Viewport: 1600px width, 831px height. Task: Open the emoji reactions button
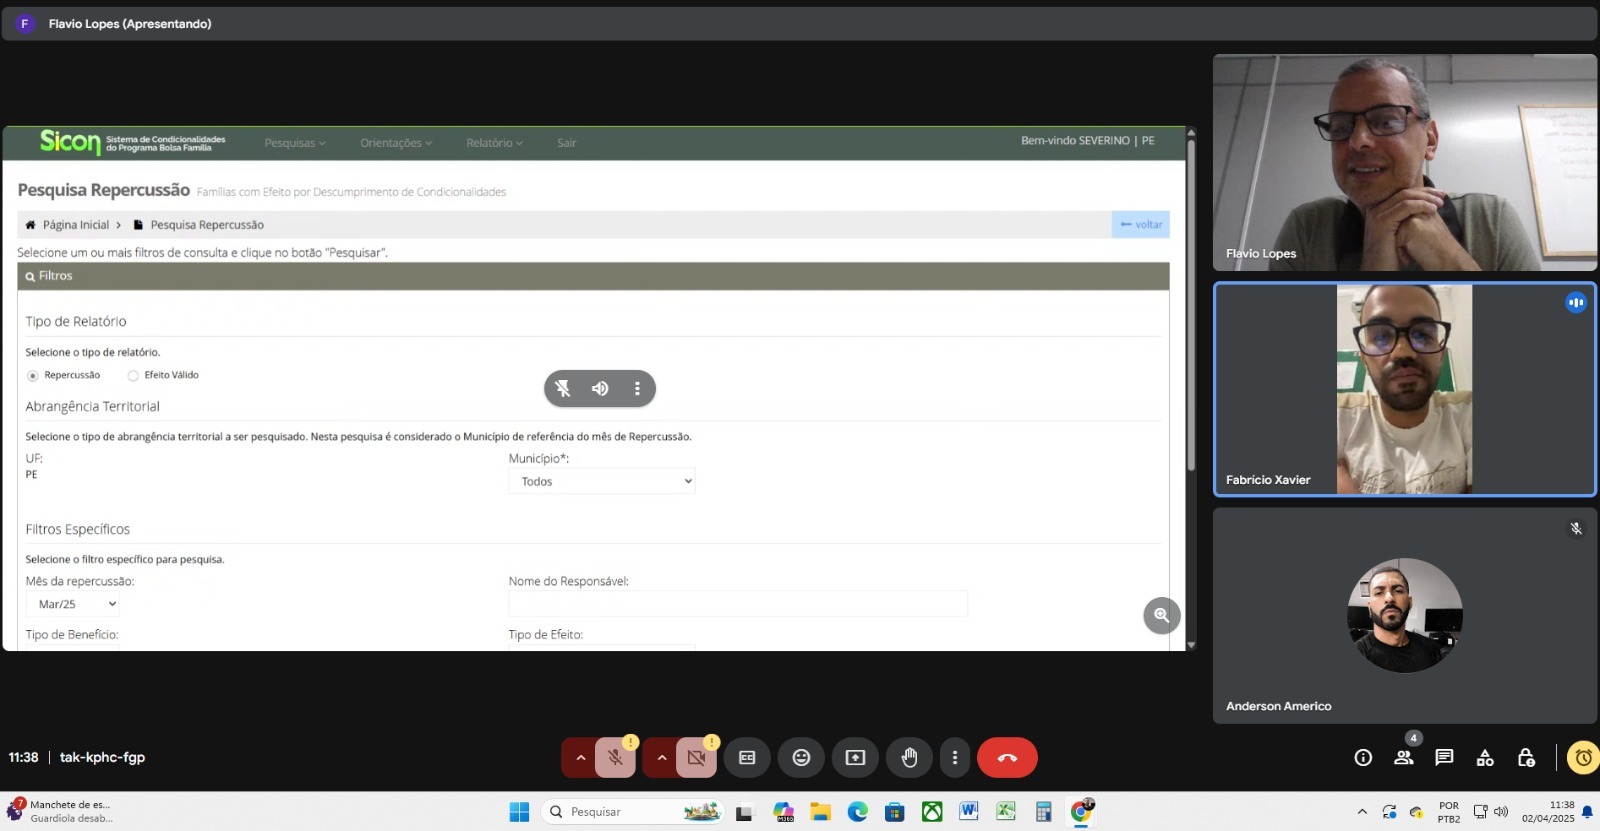click(801, 758)
